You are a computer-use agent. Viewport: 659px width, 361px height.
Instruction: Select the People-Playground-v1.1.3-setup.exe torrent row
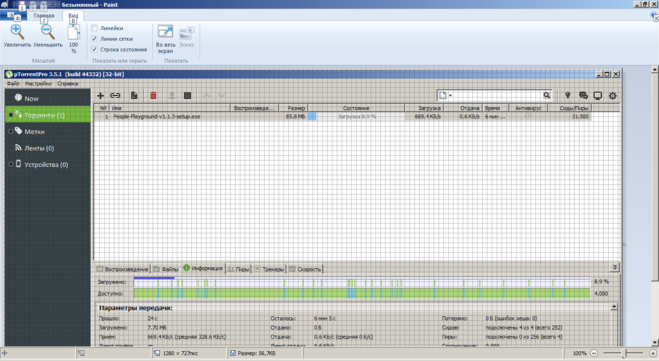(342, 116)
